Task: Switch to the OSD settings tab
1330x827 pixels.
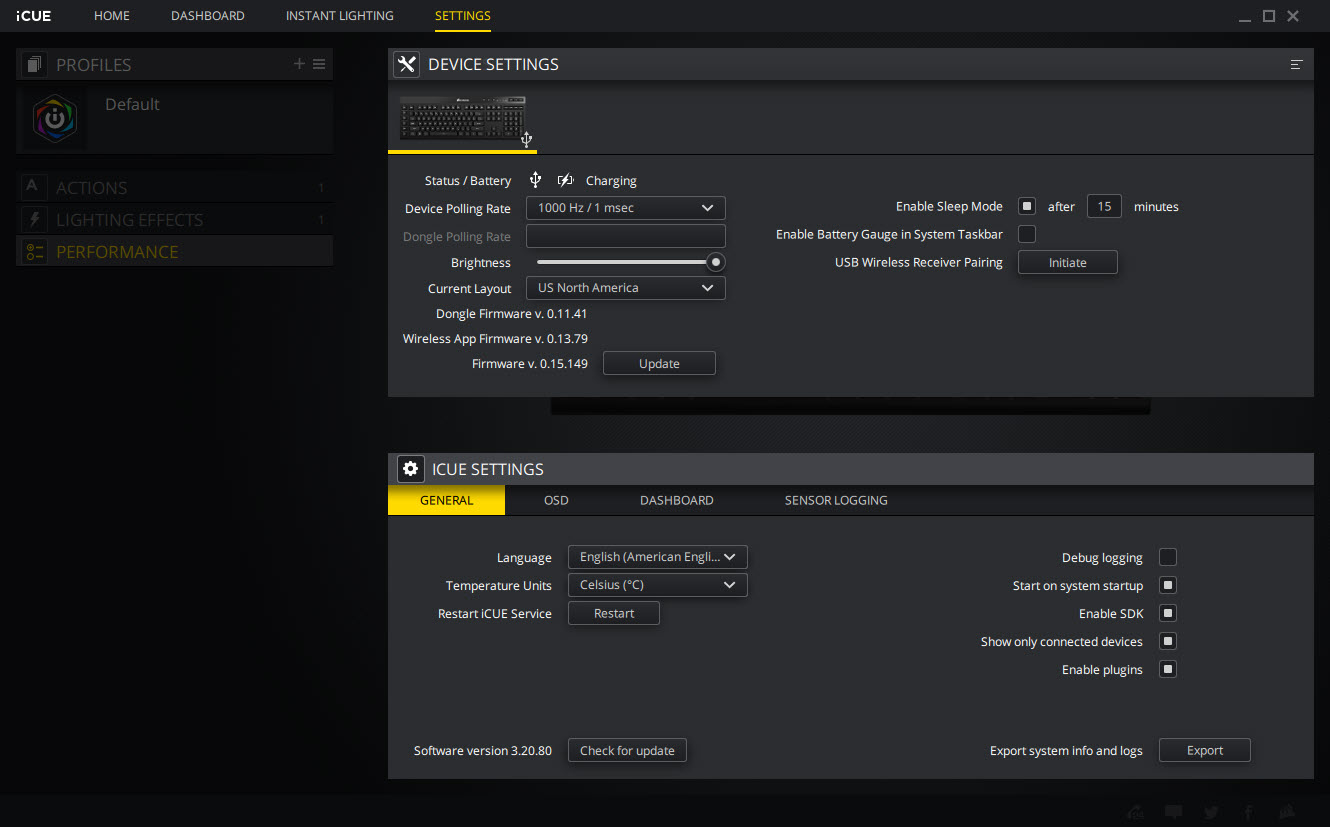Action: pos(556,500)
